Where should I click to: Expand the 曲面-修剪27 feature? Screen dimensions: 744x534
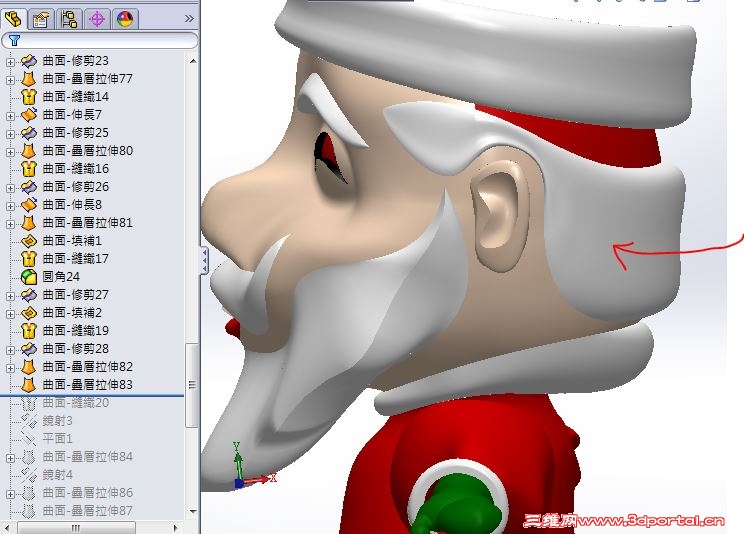[x=10, y=296]
